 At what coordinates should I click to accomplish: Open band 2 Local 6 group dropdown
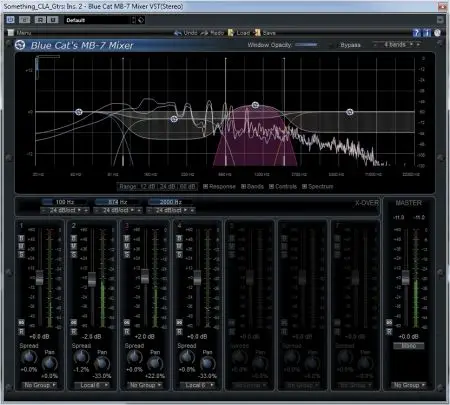91,385
